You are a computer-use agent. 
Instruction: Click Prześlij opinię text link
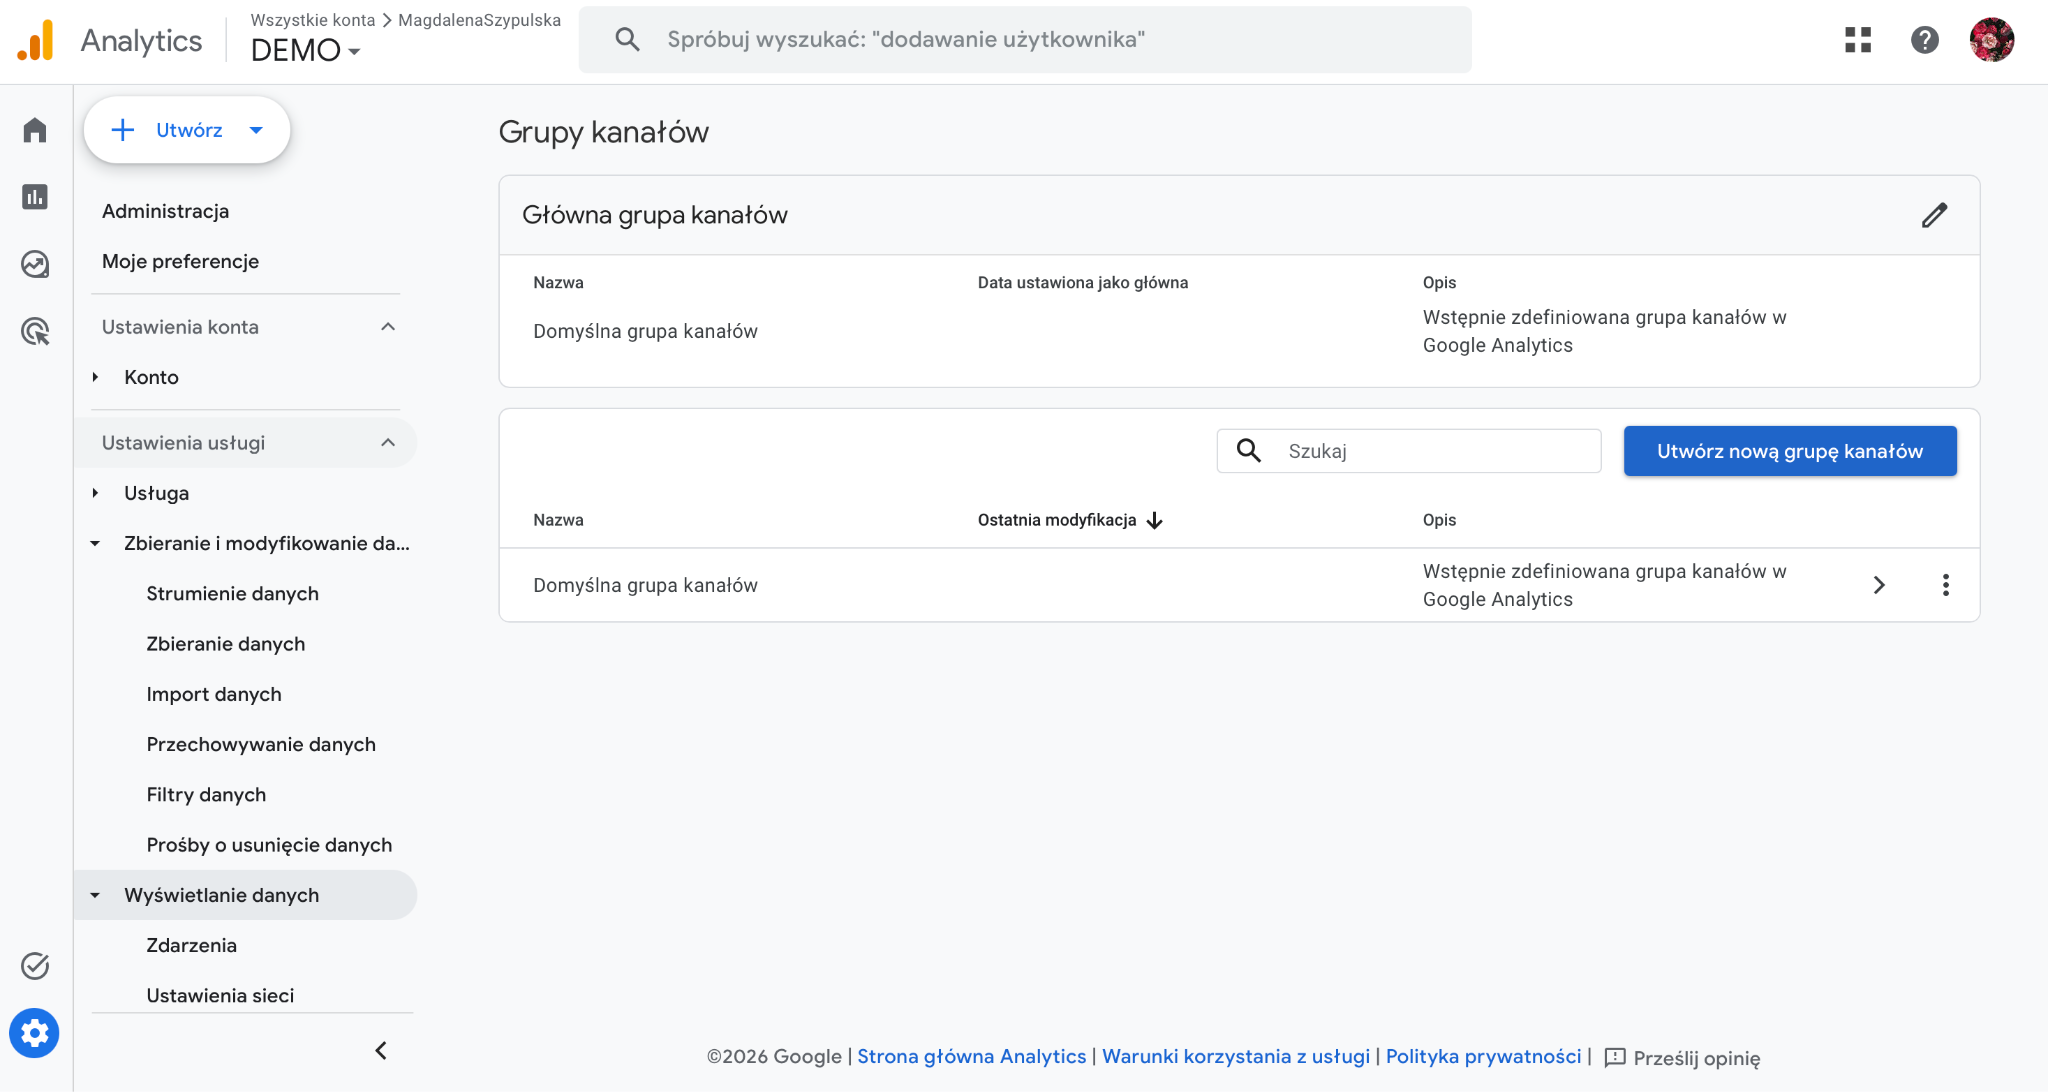1697,1058
